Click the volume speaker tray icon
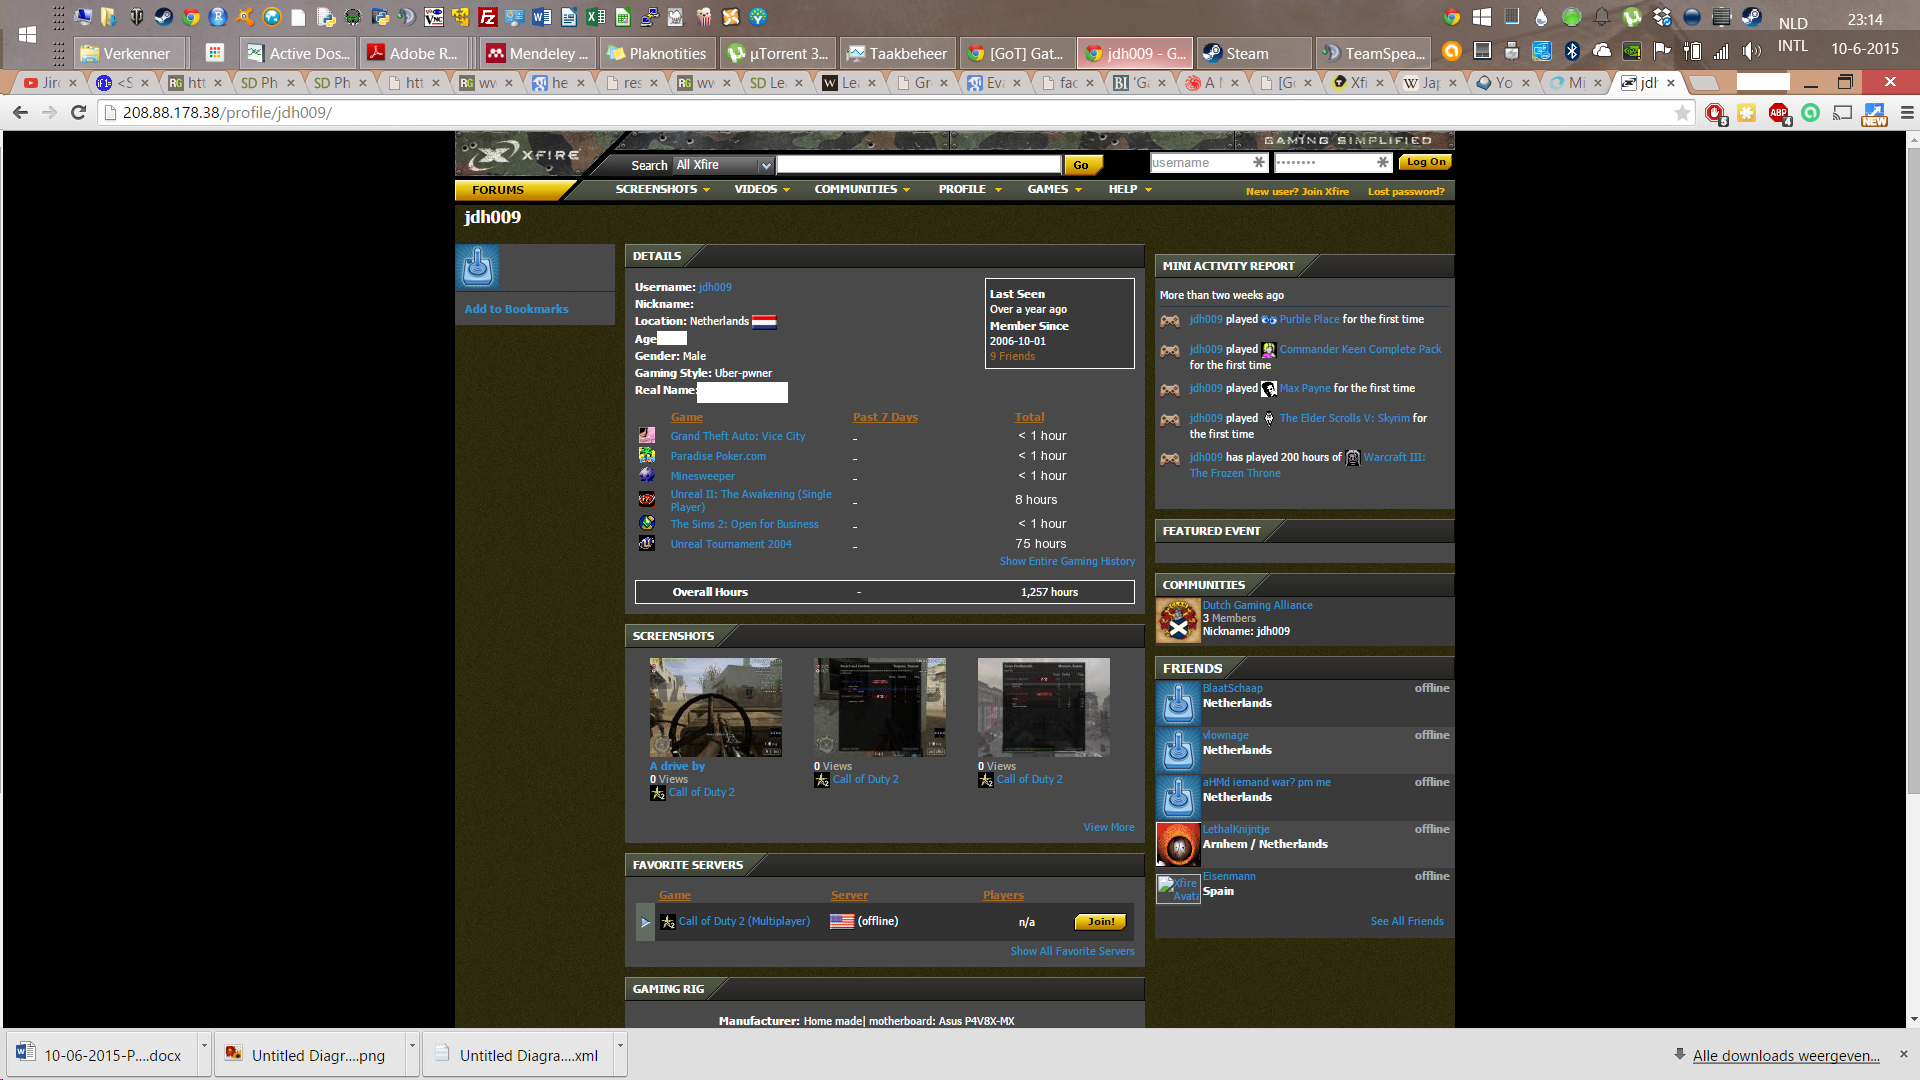Screen dimensions: 1920x1080 point(1751,51)
